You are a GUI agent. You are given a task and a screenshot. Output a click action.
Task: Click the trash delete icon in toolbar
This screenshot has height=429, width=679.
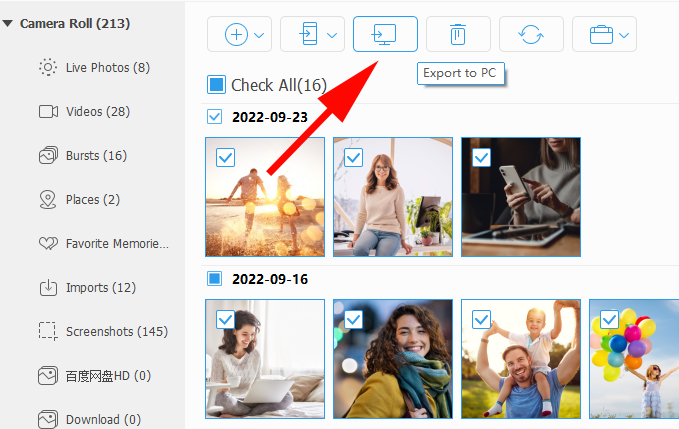458,34
